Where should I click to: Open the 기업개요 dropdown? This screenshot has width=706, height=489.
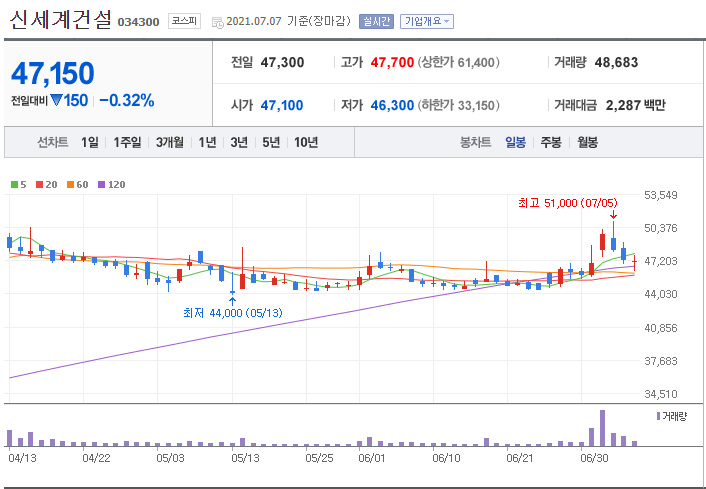[x=426, y=21]
